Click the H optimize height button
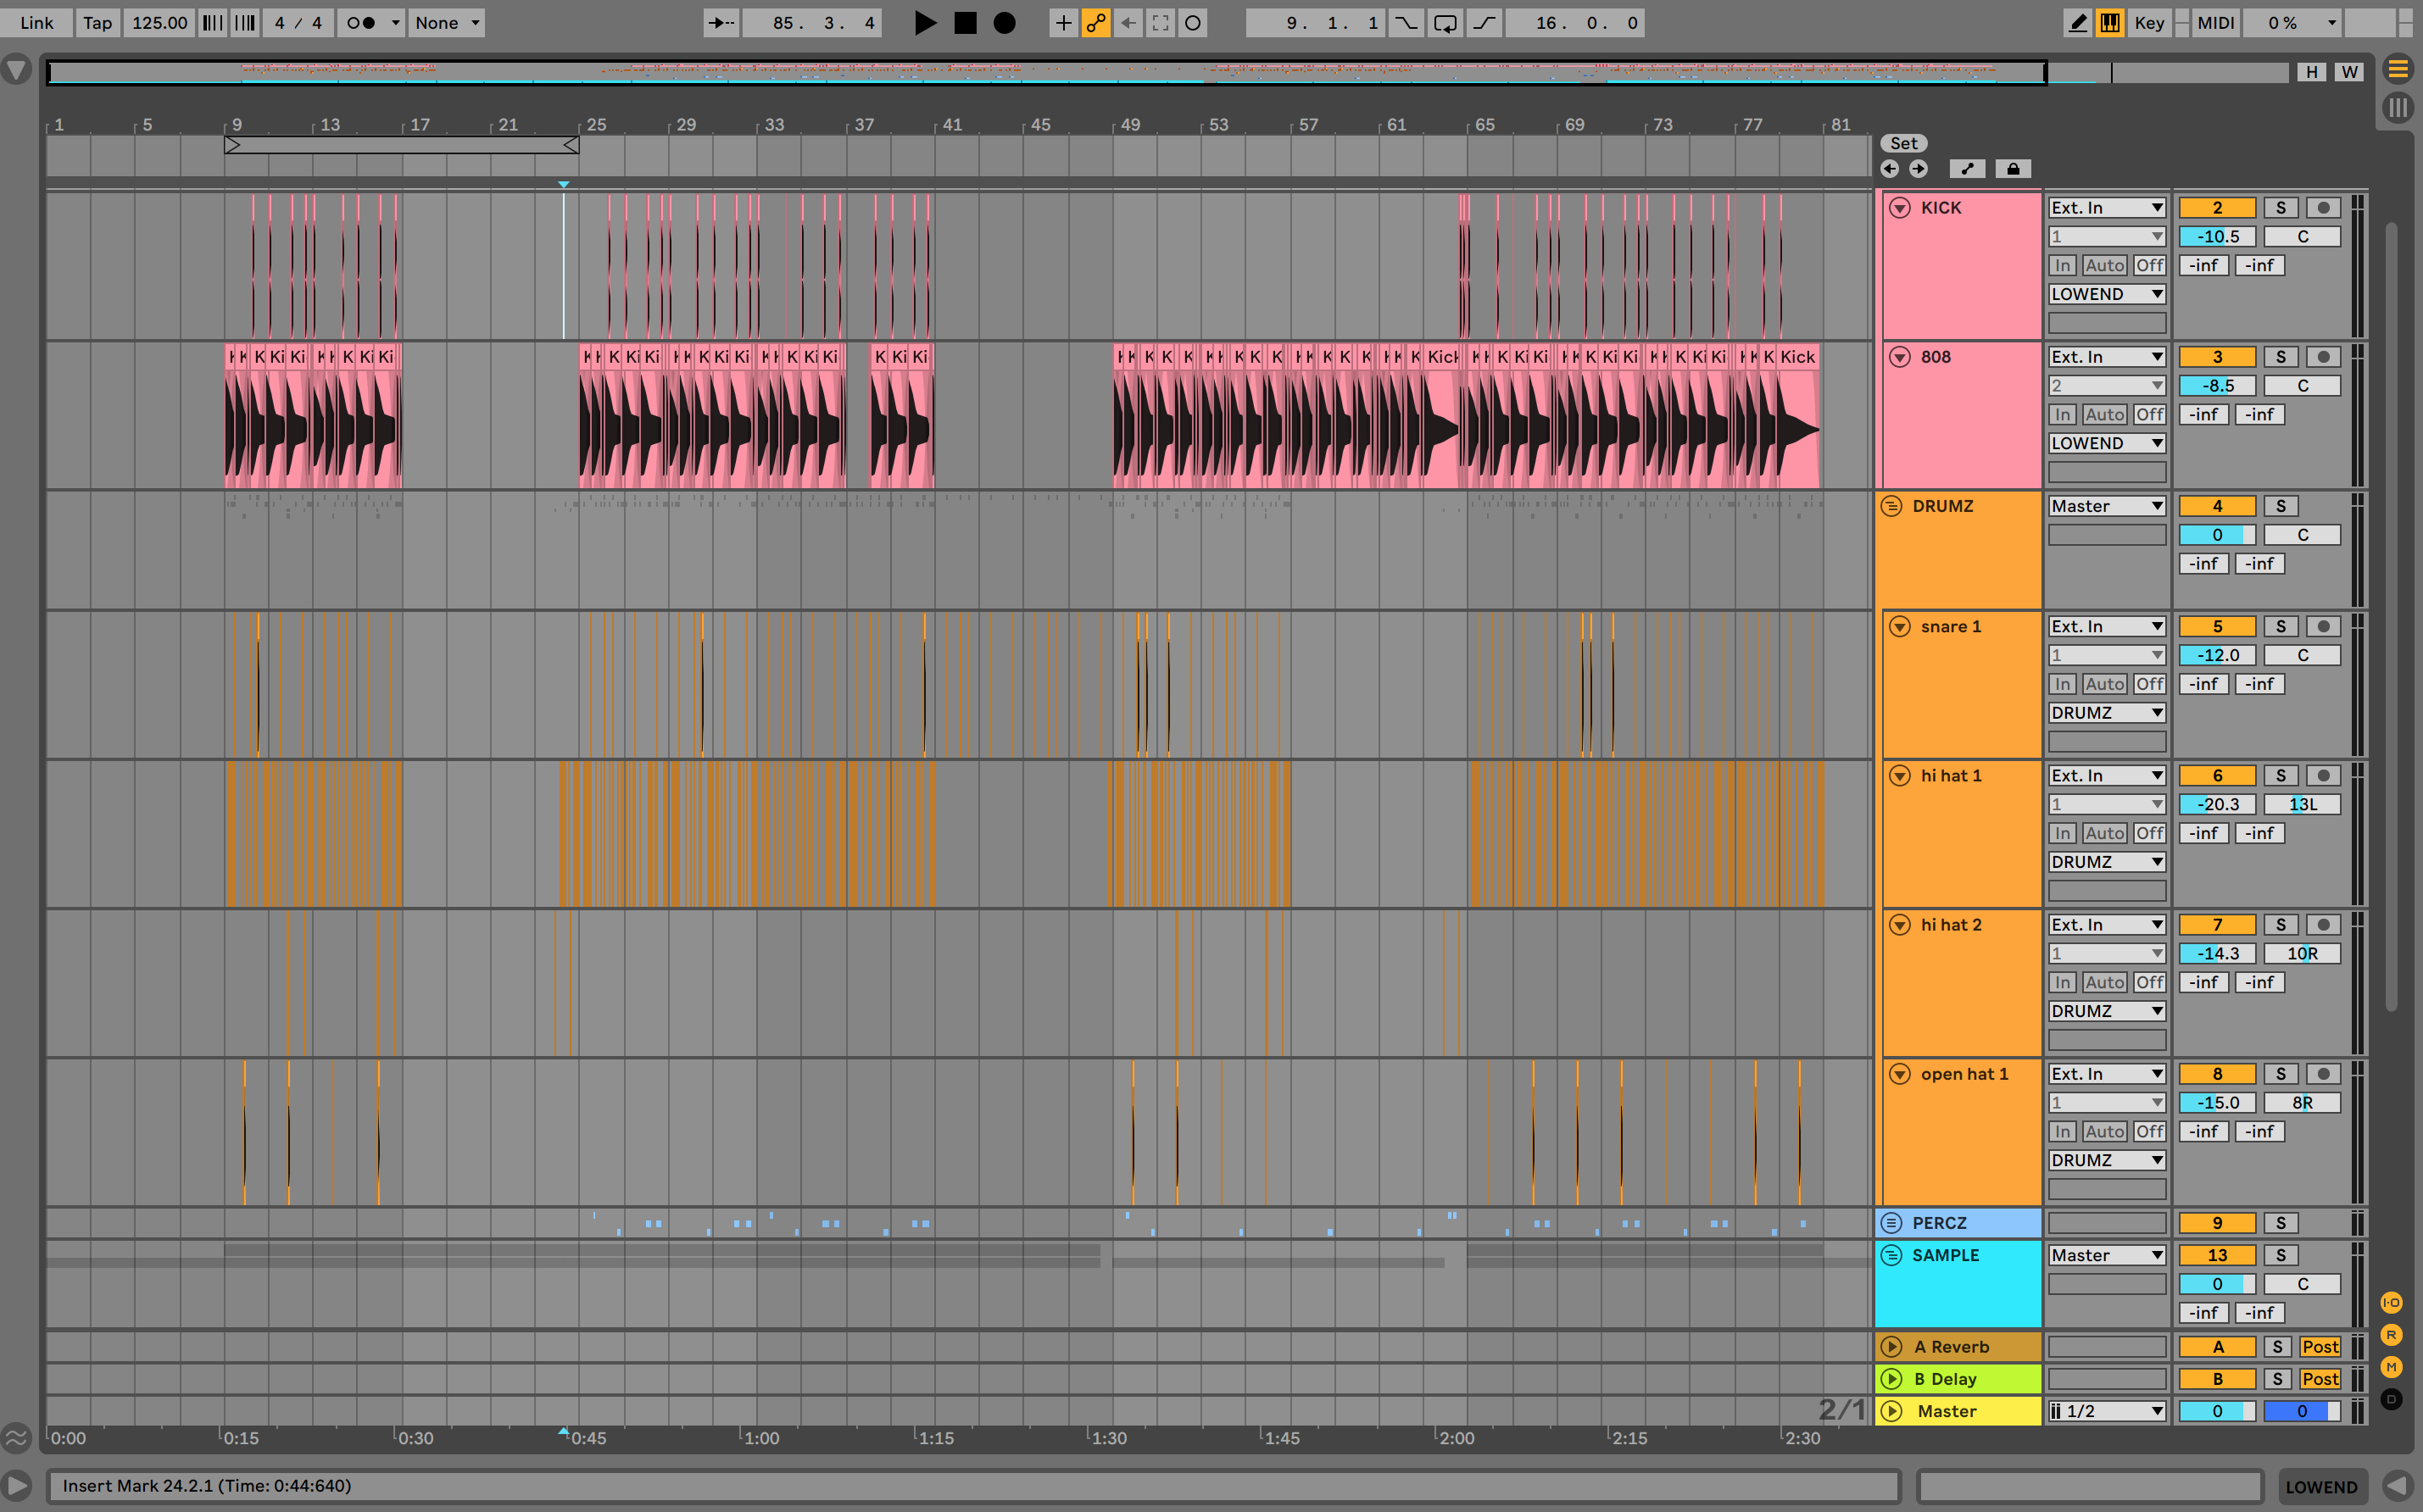Viewport: 2423px width, 1512px height. coord(2311,72)
